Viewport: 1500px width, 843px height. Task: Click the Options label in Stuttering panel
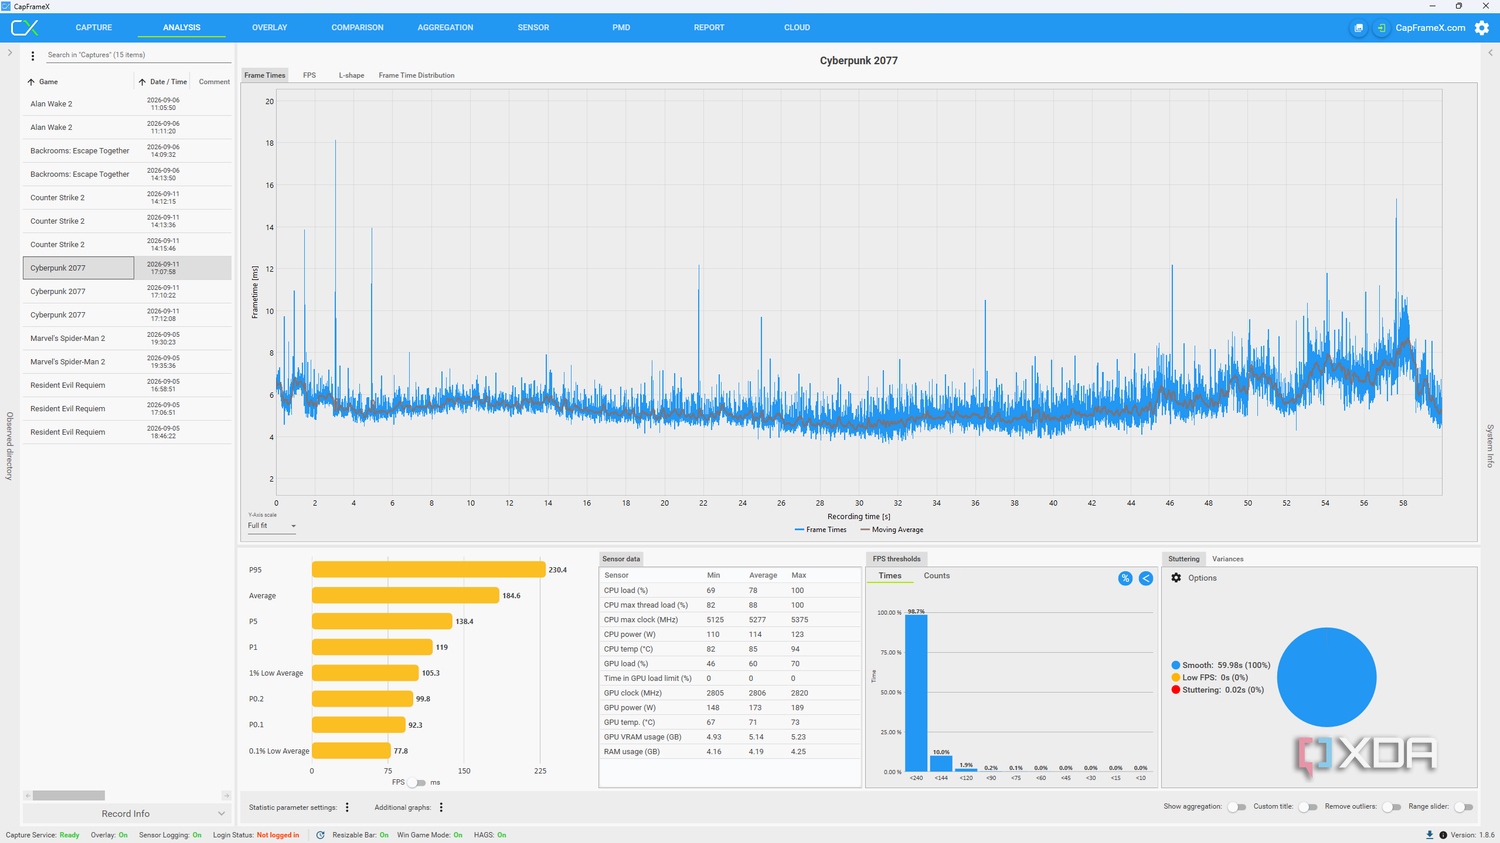(1202, 578)
